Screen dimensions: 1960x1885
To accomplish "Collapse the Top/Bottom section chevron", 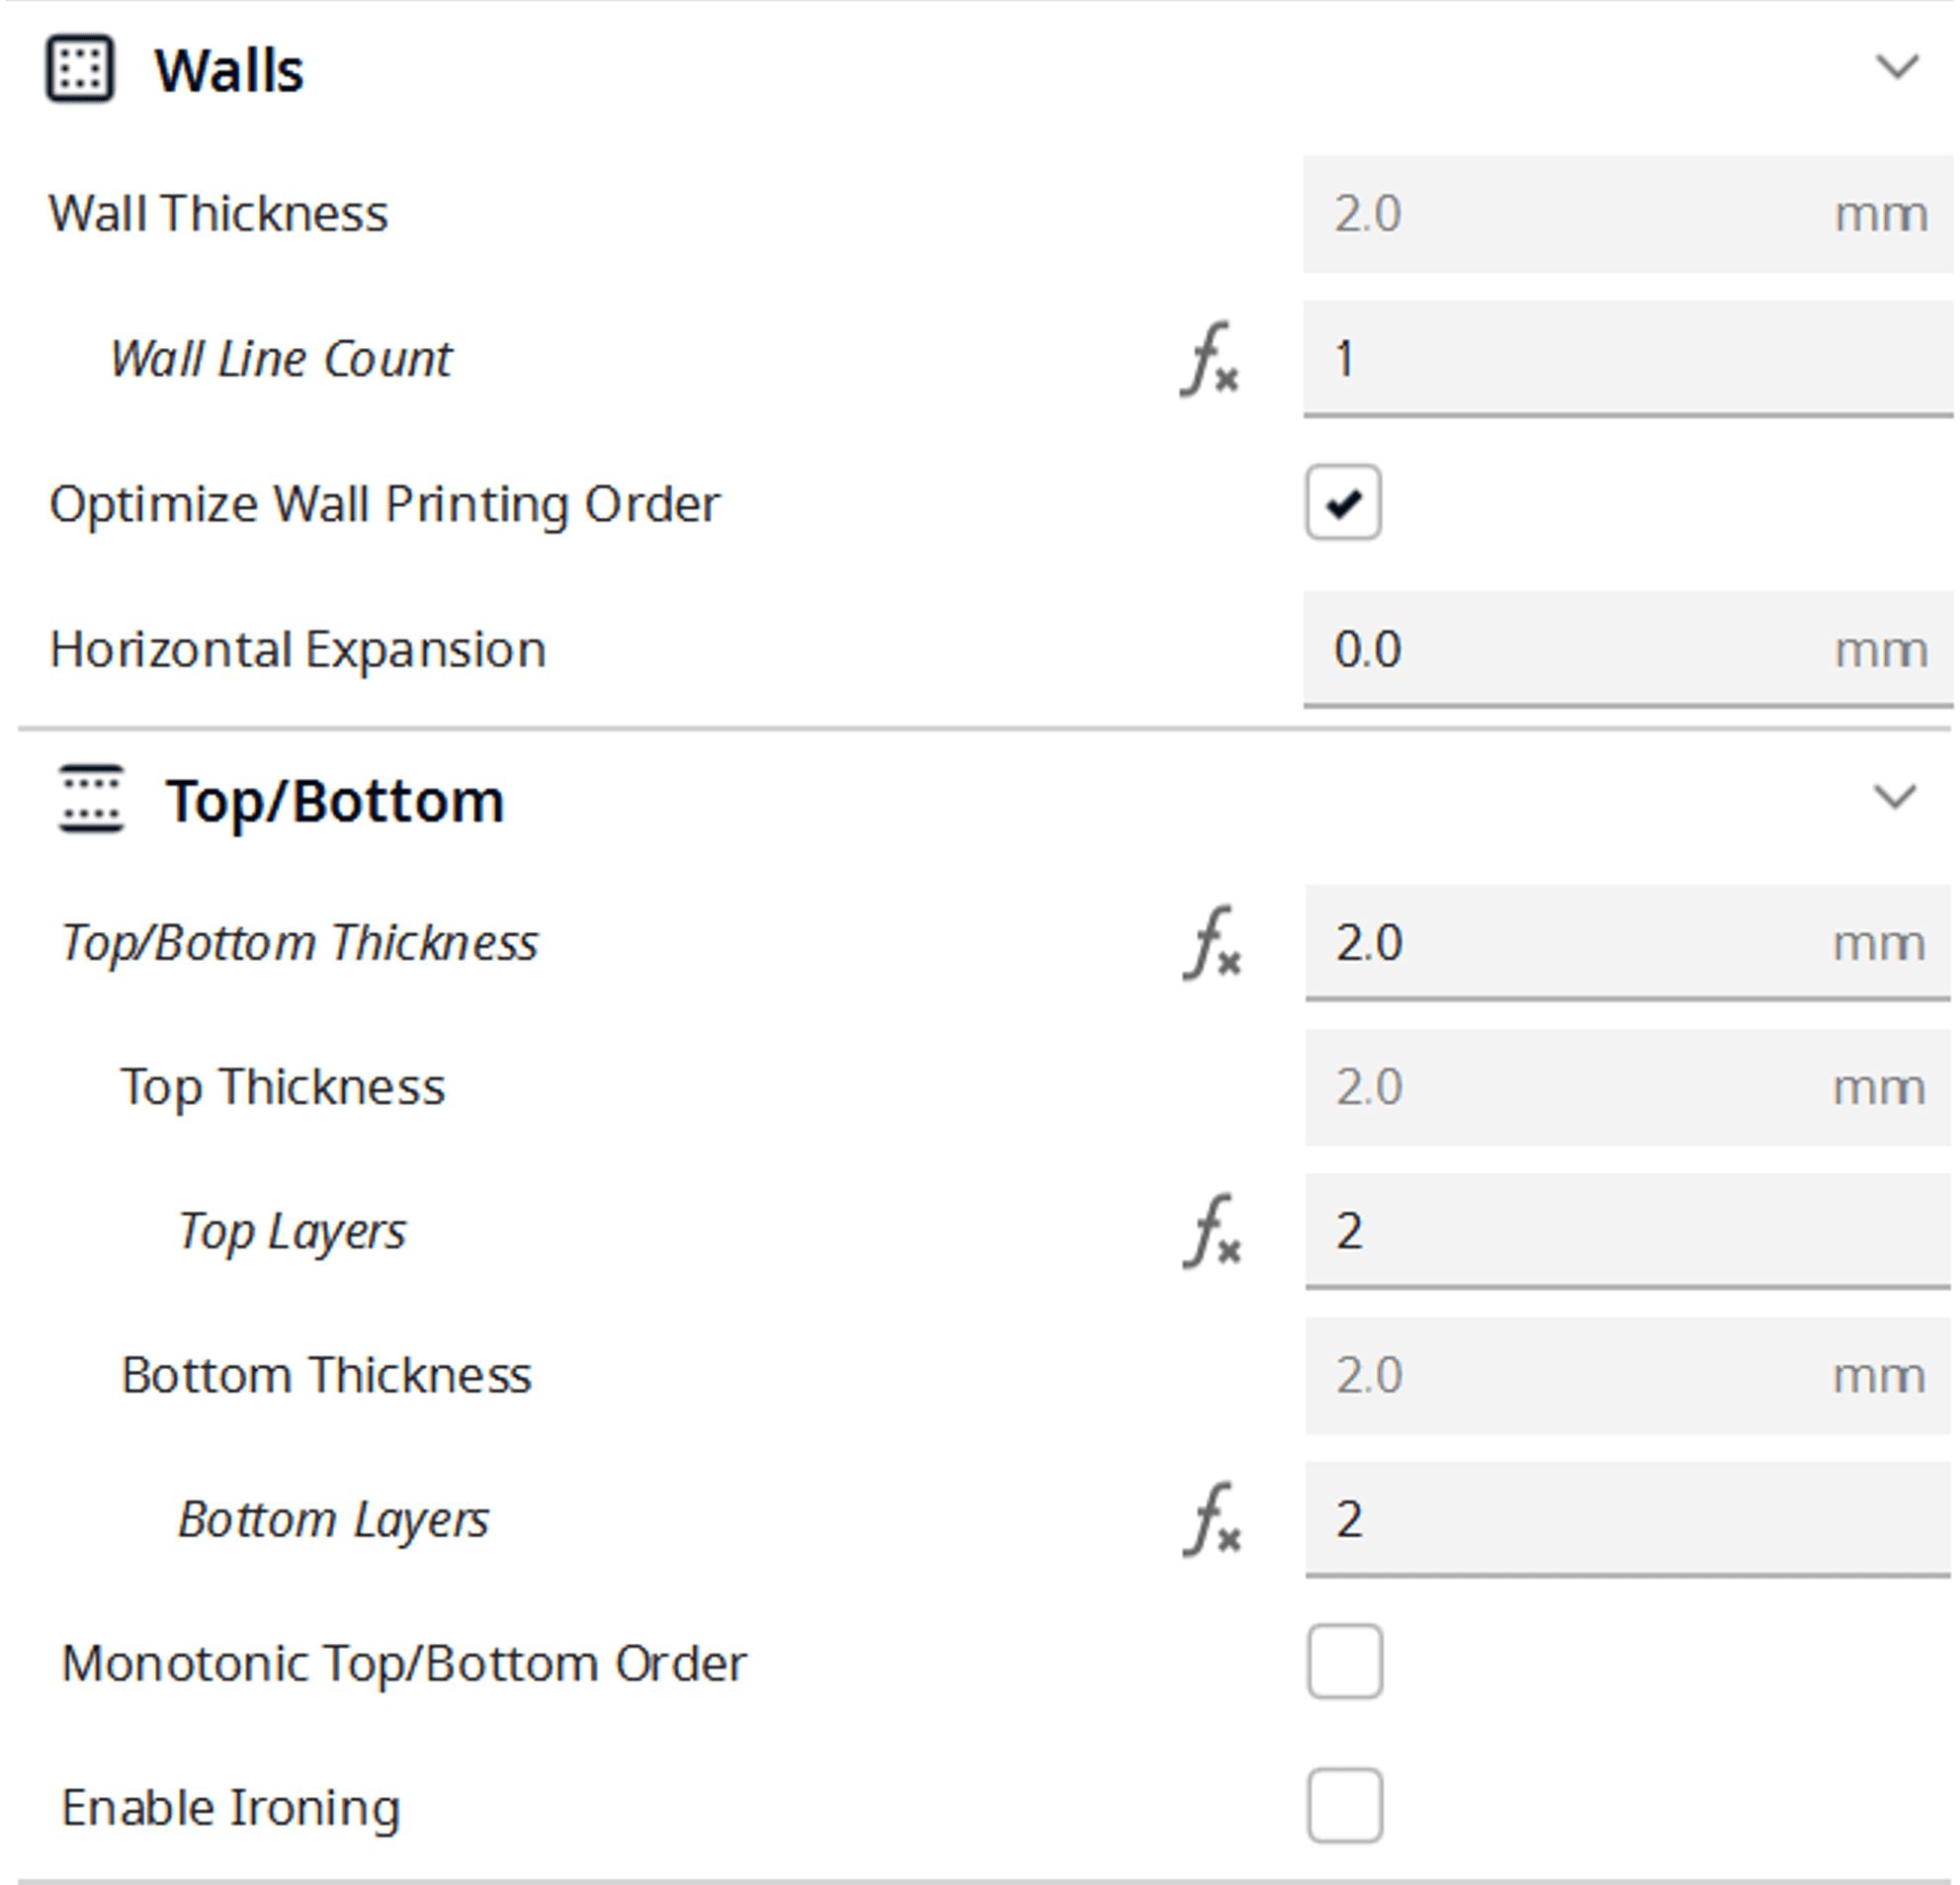I will [x=1894, y=797].
